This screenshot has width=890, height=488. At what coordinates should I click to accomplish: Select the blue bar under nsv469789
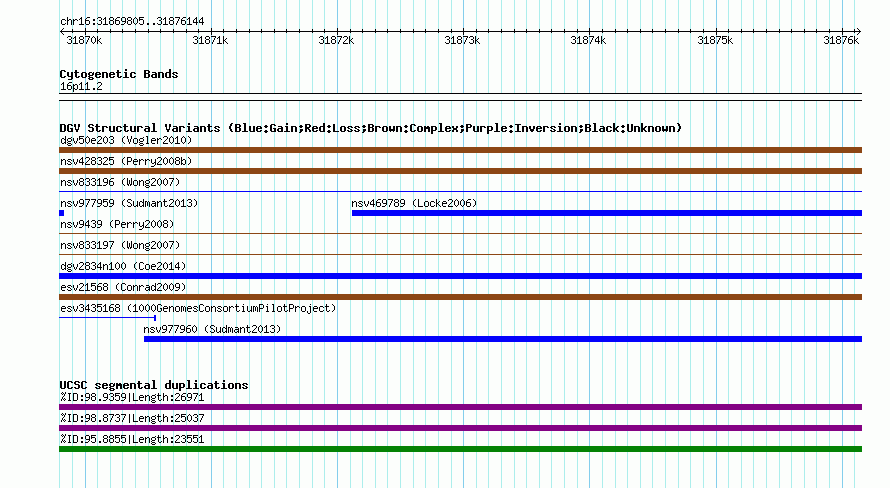tap(607, 213)
